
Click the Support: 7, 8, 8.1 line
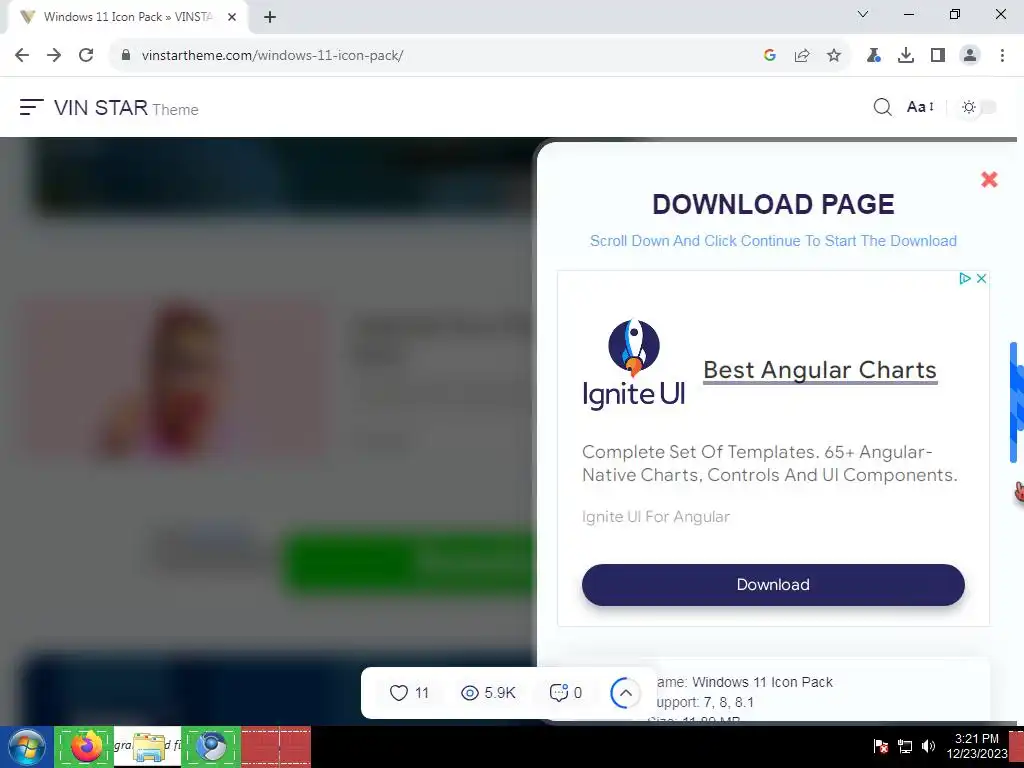(704, 703)
